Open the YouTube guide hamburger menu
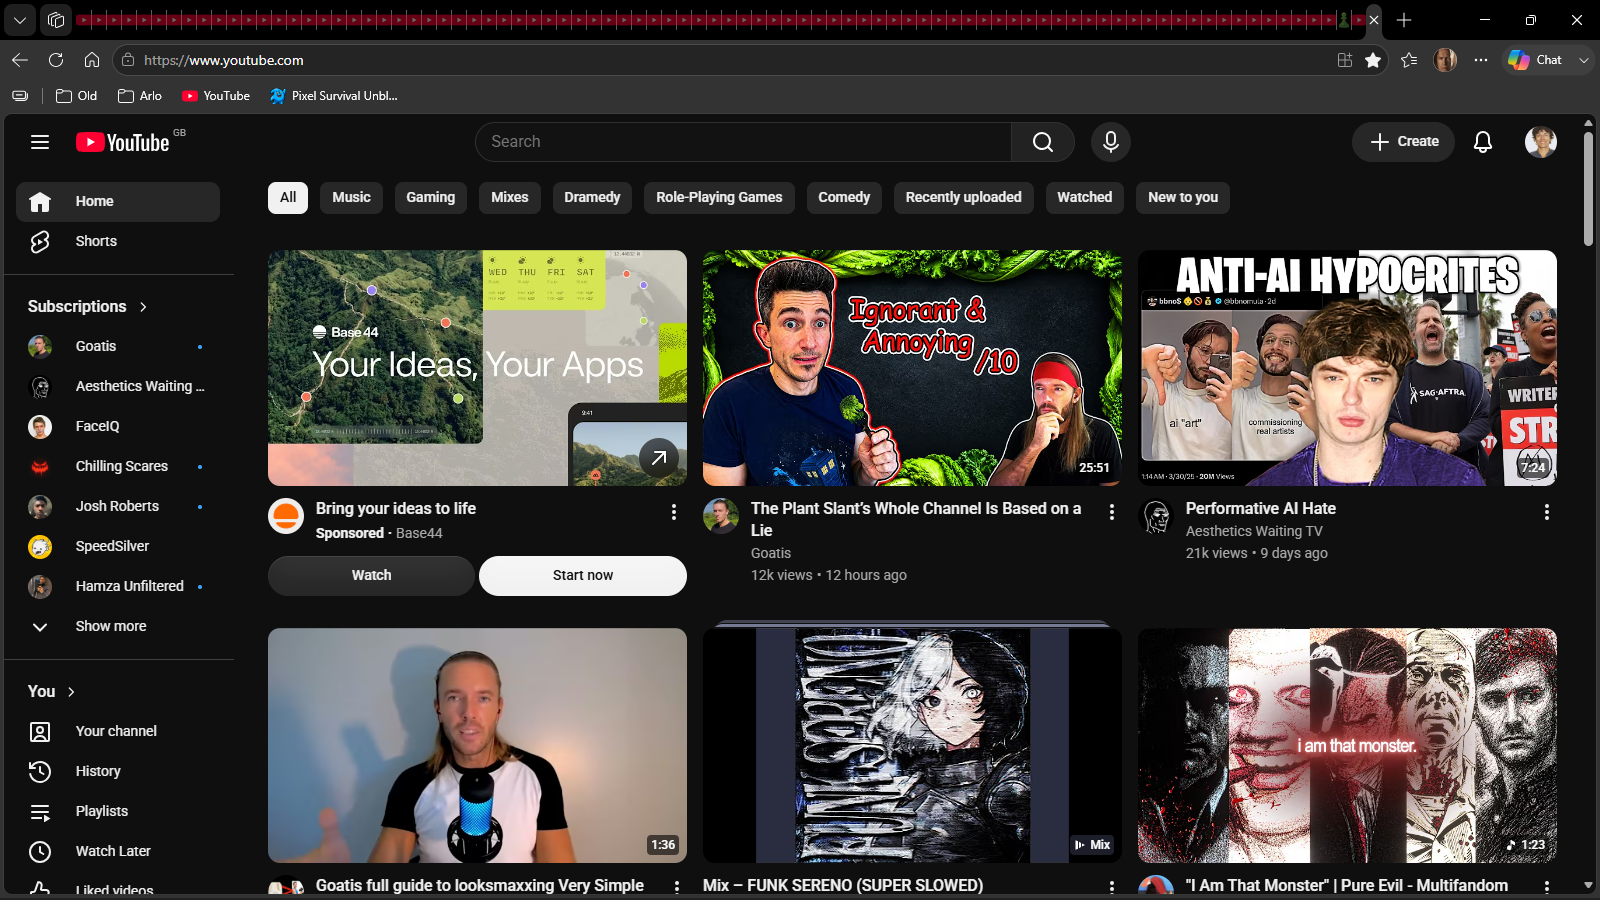The width and height of the screenshot is (1600, 900). tap(40, 142)
